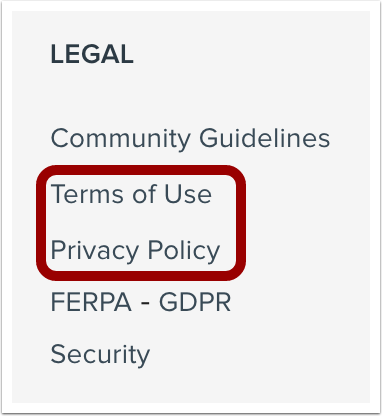Click the word Guidelines in Community Guidelines
Viewport: 382px width, 416px height.
pos(265,138)
